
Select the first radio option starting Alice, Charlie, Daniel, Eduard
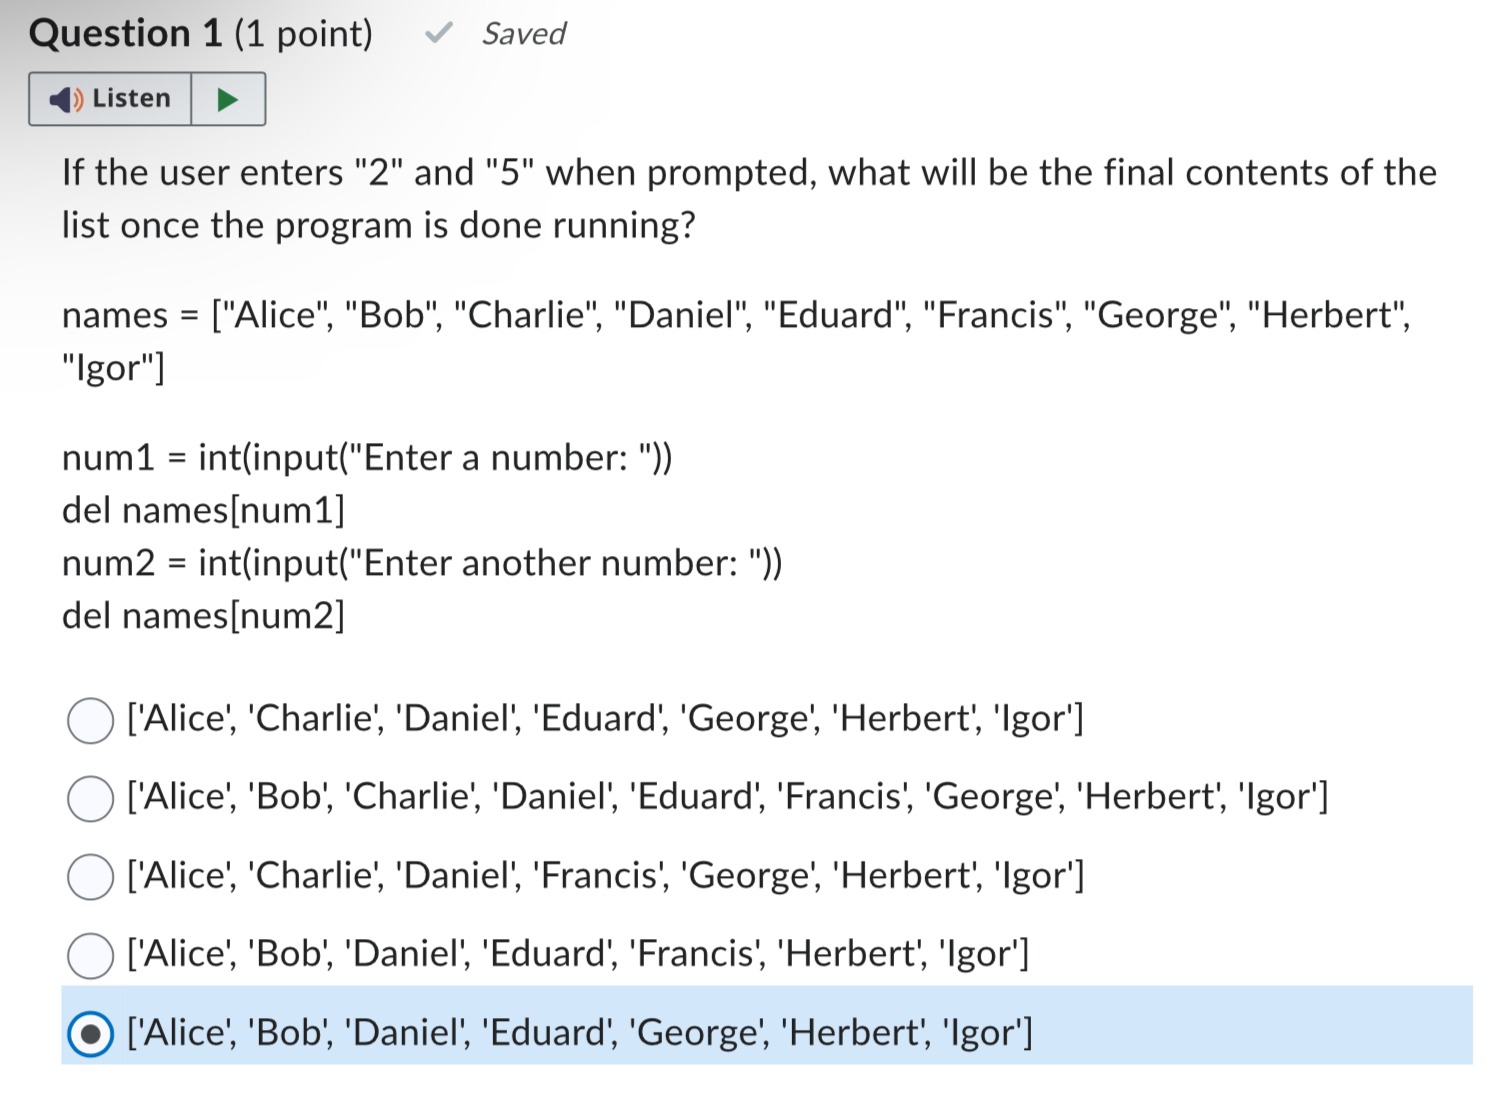[90, 721]
